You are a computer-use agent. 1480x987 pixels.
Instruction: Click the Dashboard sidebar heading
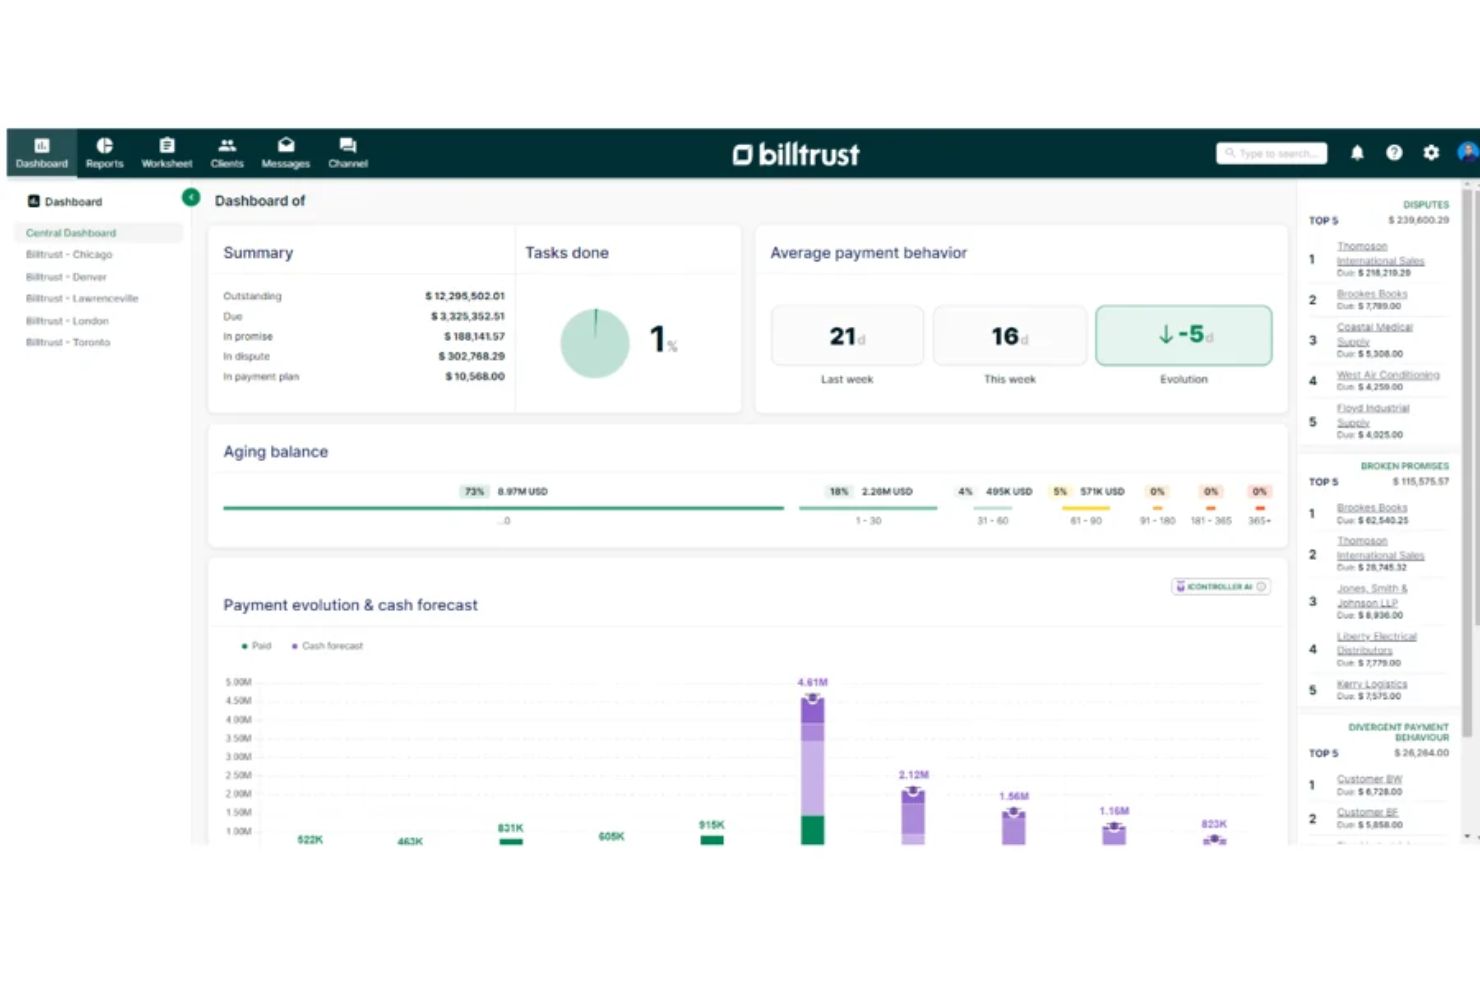tap(65, 202)
